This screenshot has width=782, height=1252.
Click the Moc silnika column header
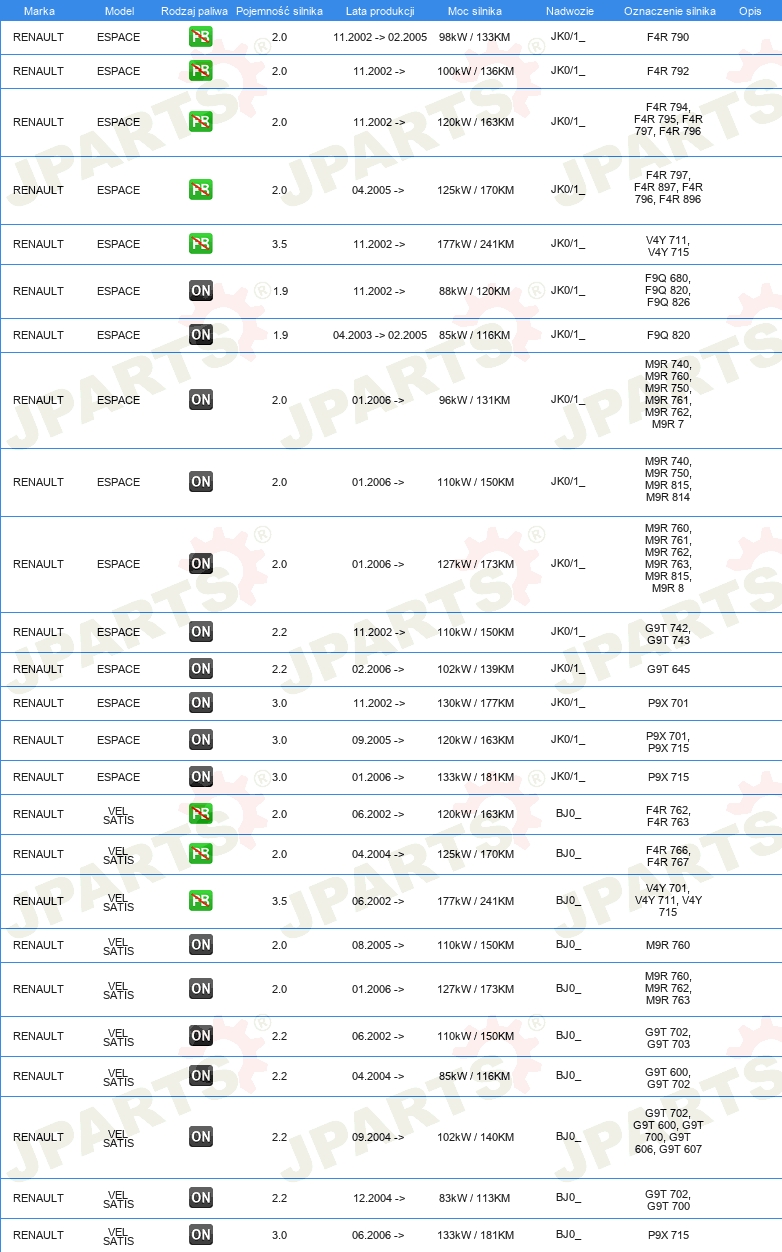click(x=475, y=10)
